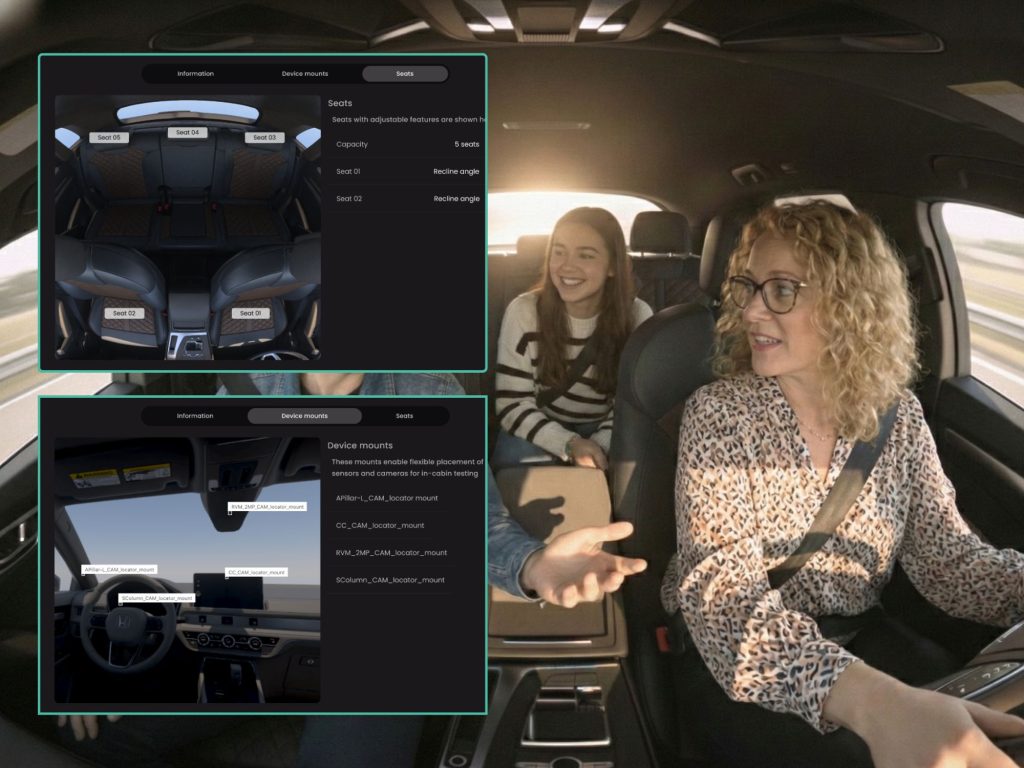Open the Seat 01 Recline angle row
1024x768 pixels.
point(408,172)
